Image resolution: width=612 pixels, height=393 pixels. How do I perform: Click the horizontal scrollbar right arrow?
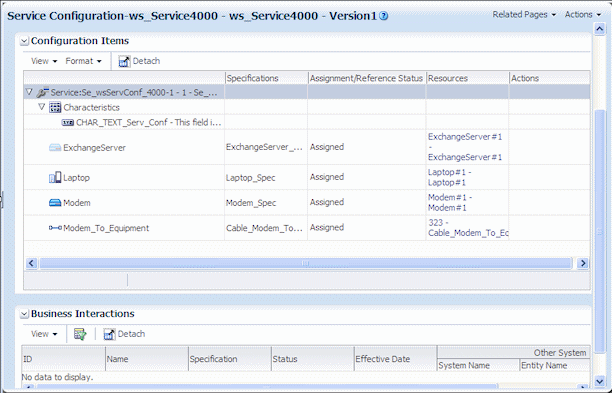click(x=583, y=263)
